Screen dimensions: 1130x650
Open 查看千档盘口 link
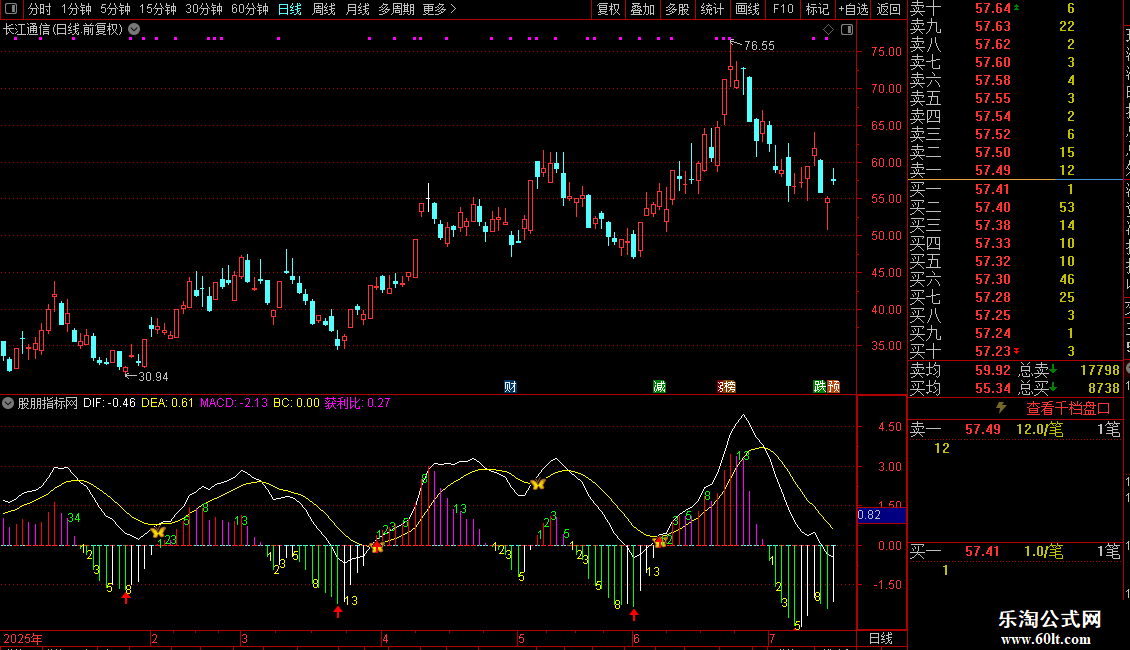click(x=1068, y=409)
